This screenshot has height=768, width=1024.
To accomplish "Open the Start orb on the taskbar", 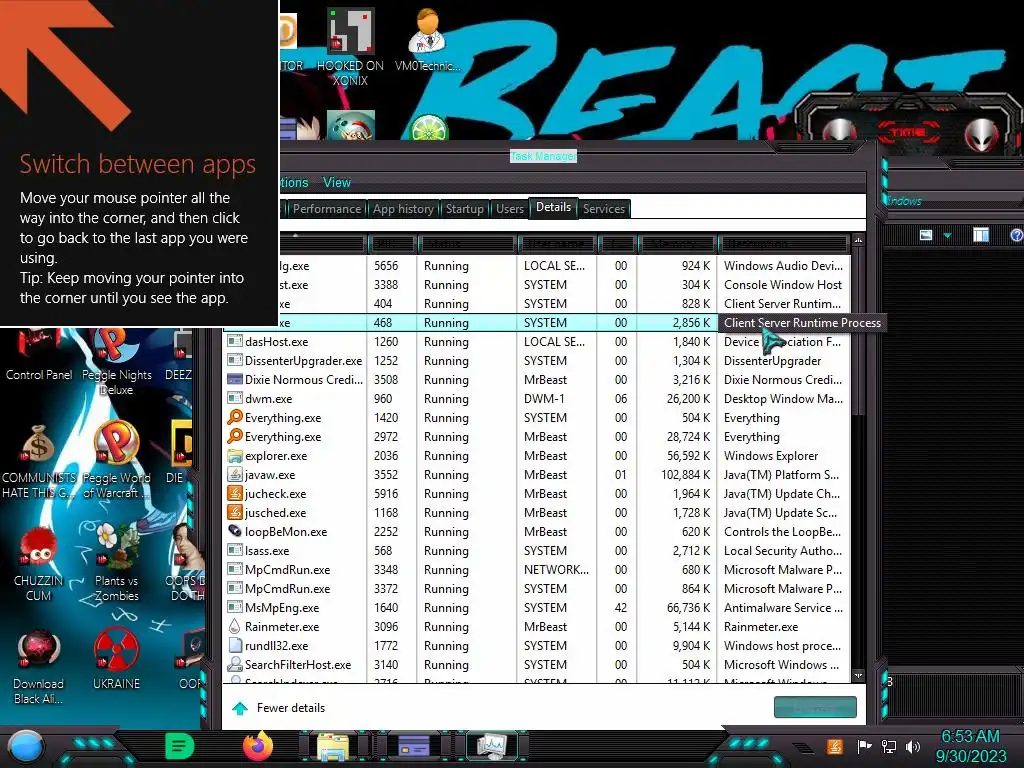I will 25,747.
